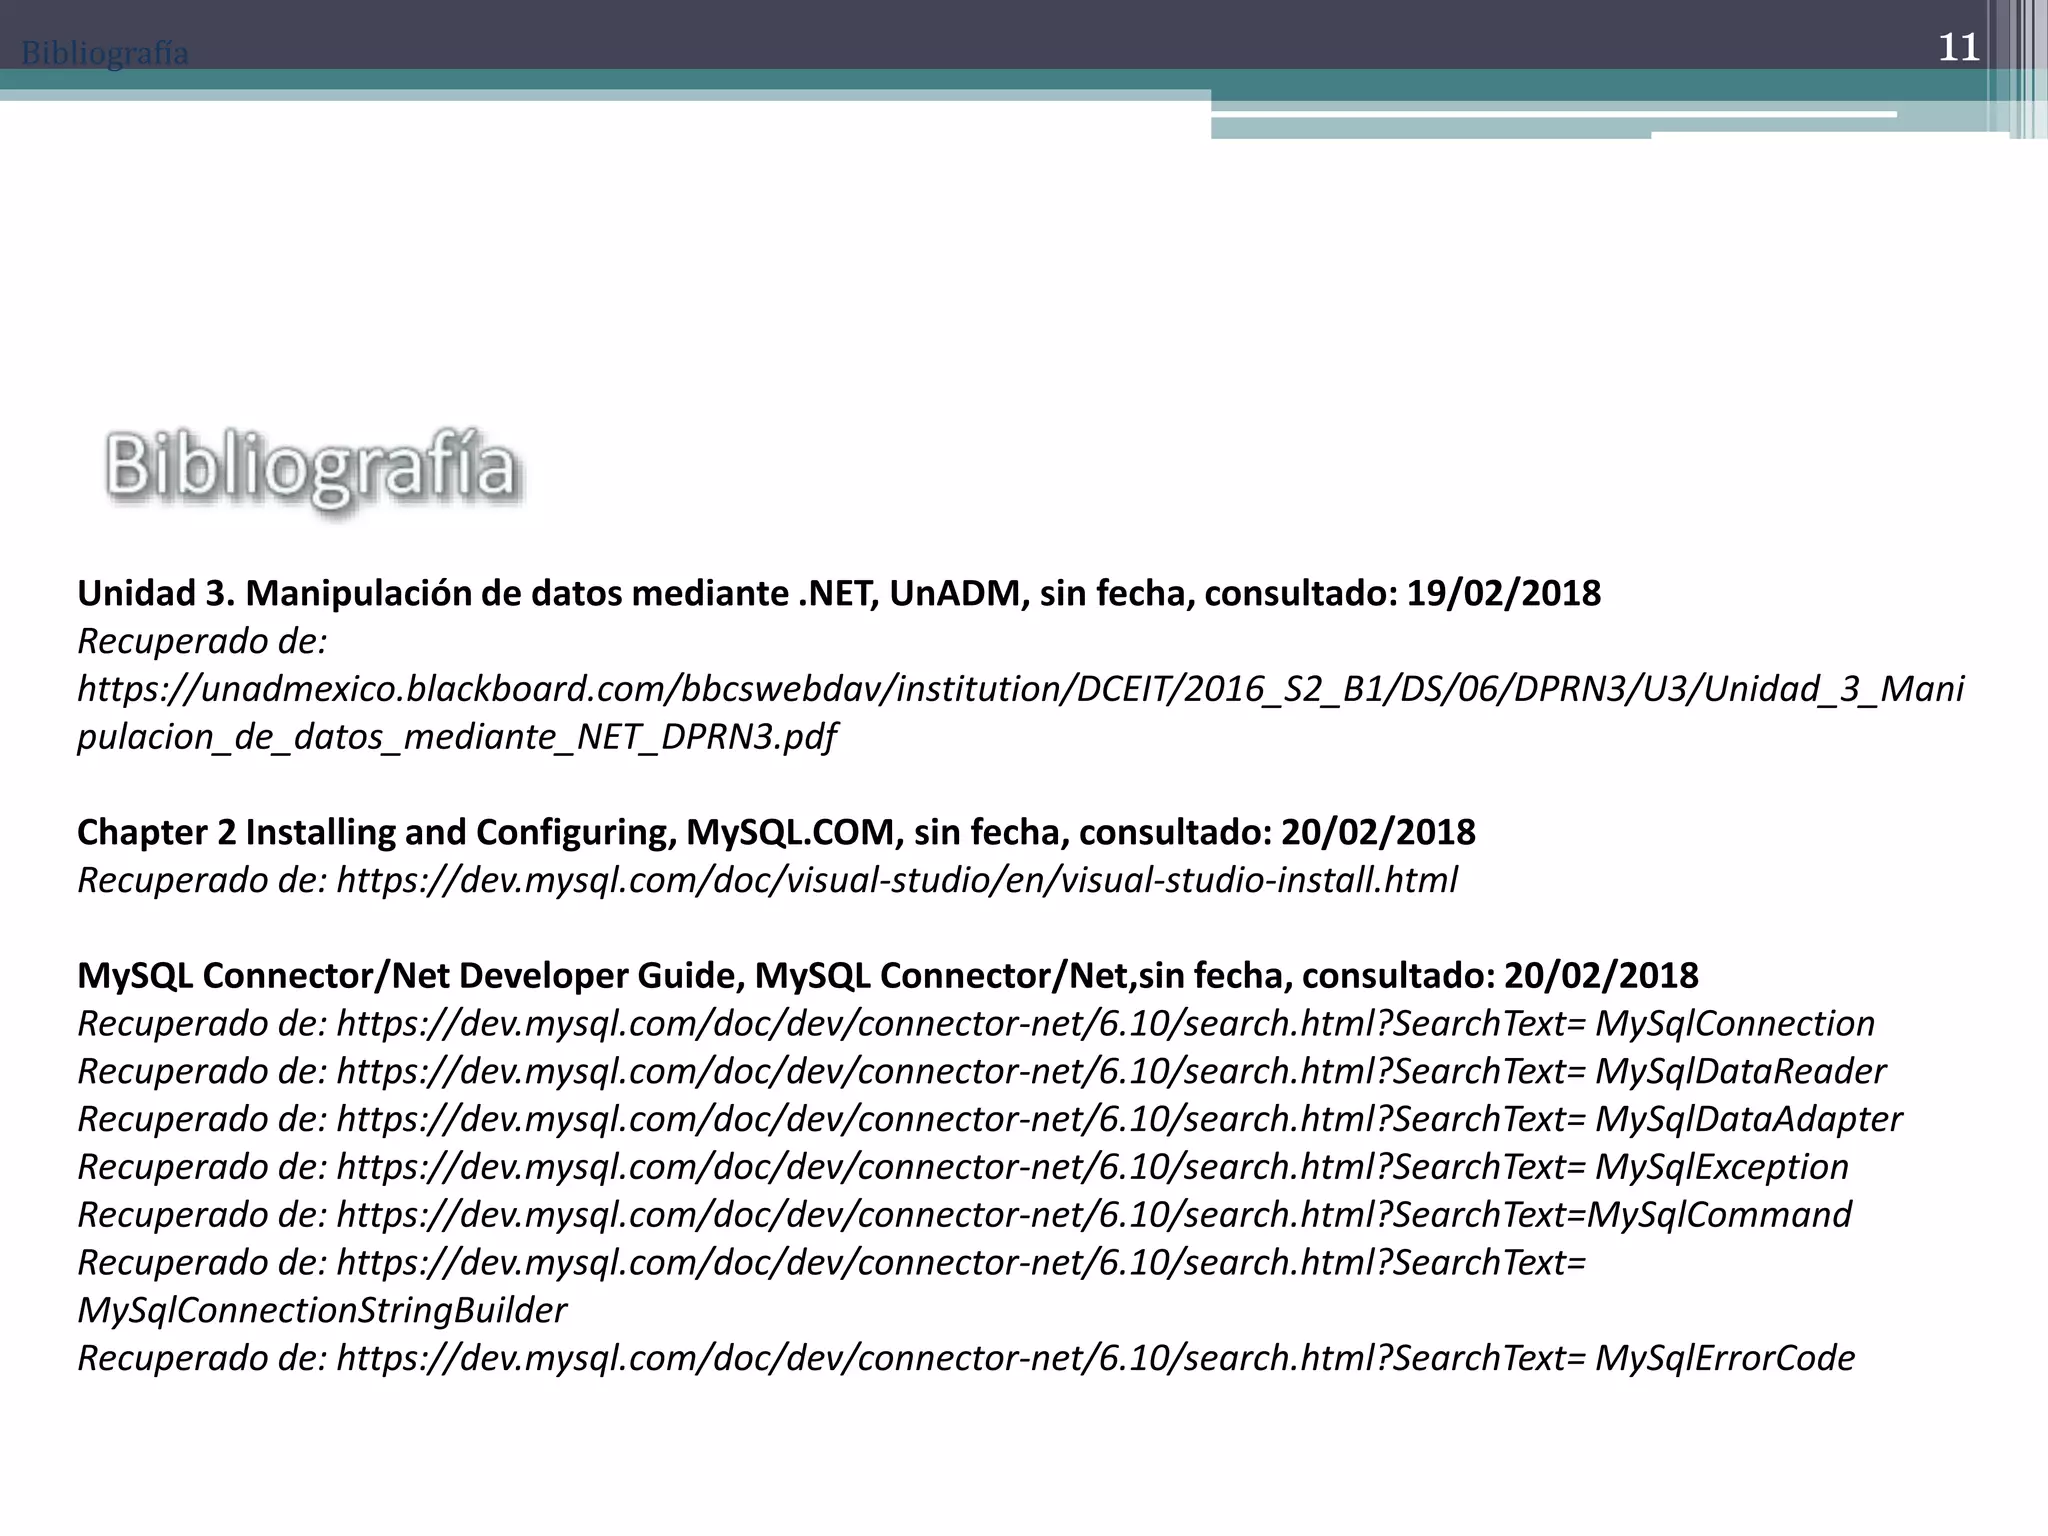The width and height of the screenshot is (2048, 1536).
Task: Click pulacion_de_datos_mediante_NET_DPRN3.pdf text
Action: tap(456, 737)
